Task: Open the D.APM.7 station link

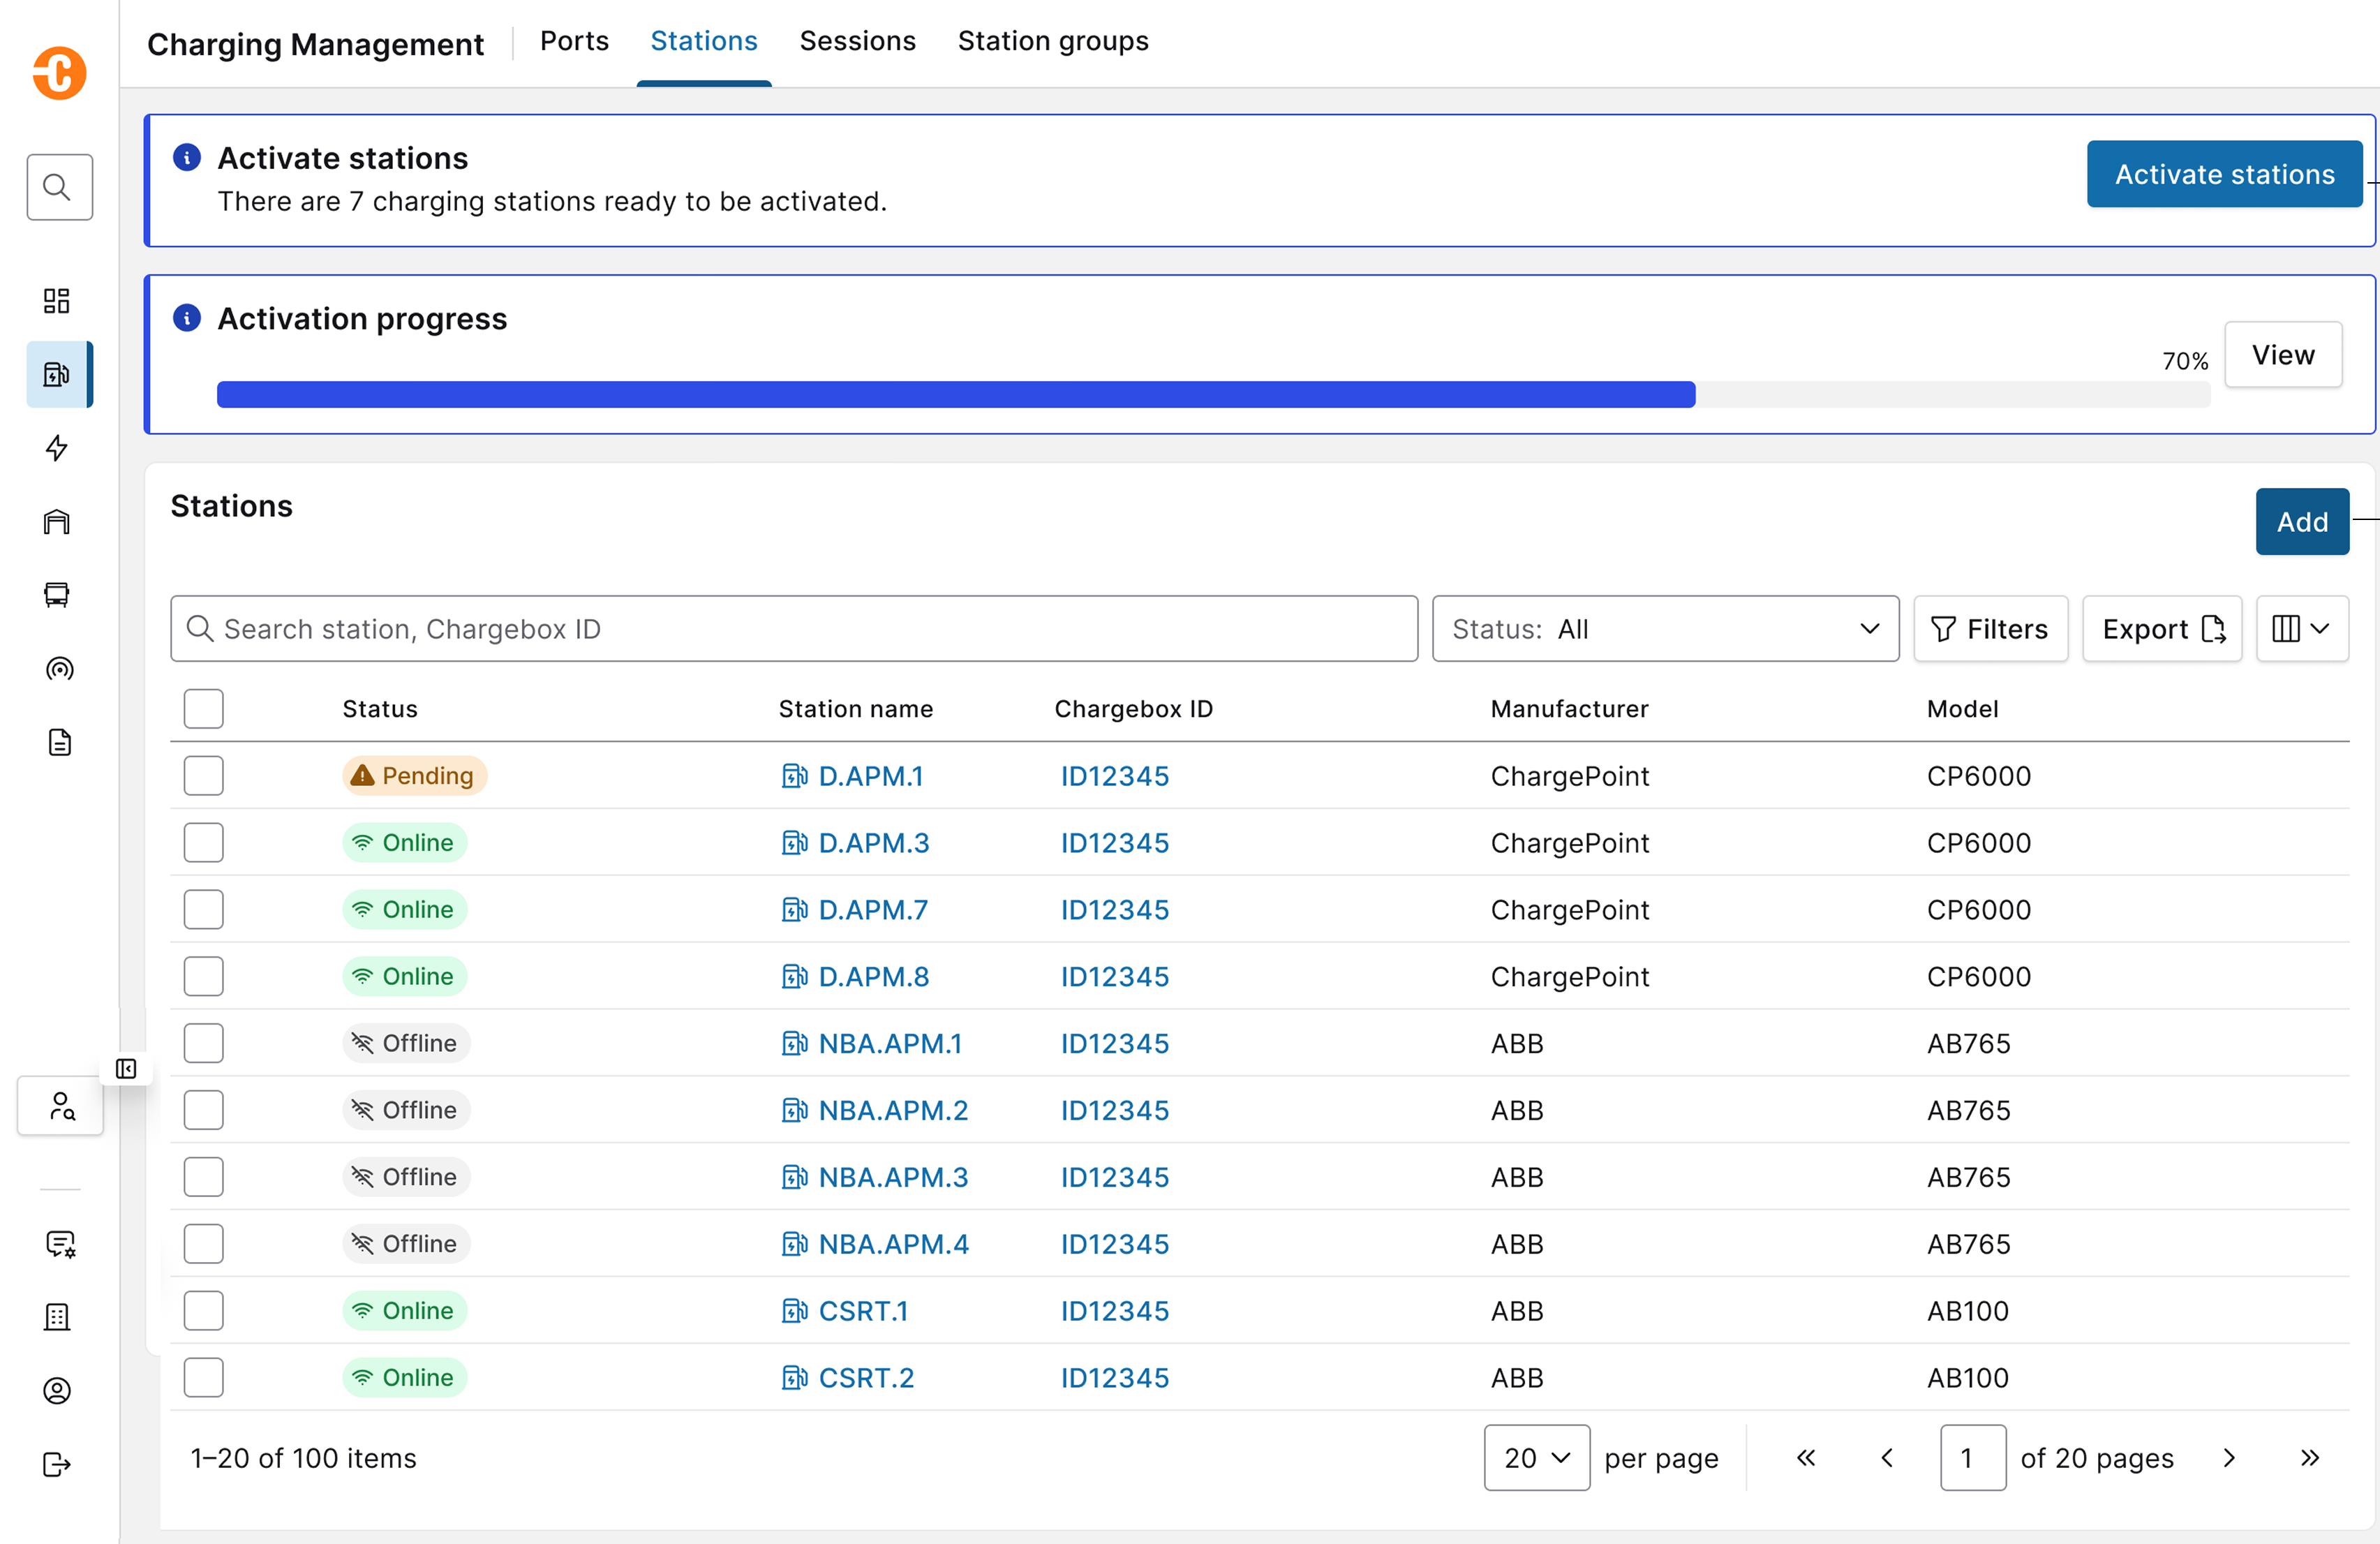Action: pos(873,910)
